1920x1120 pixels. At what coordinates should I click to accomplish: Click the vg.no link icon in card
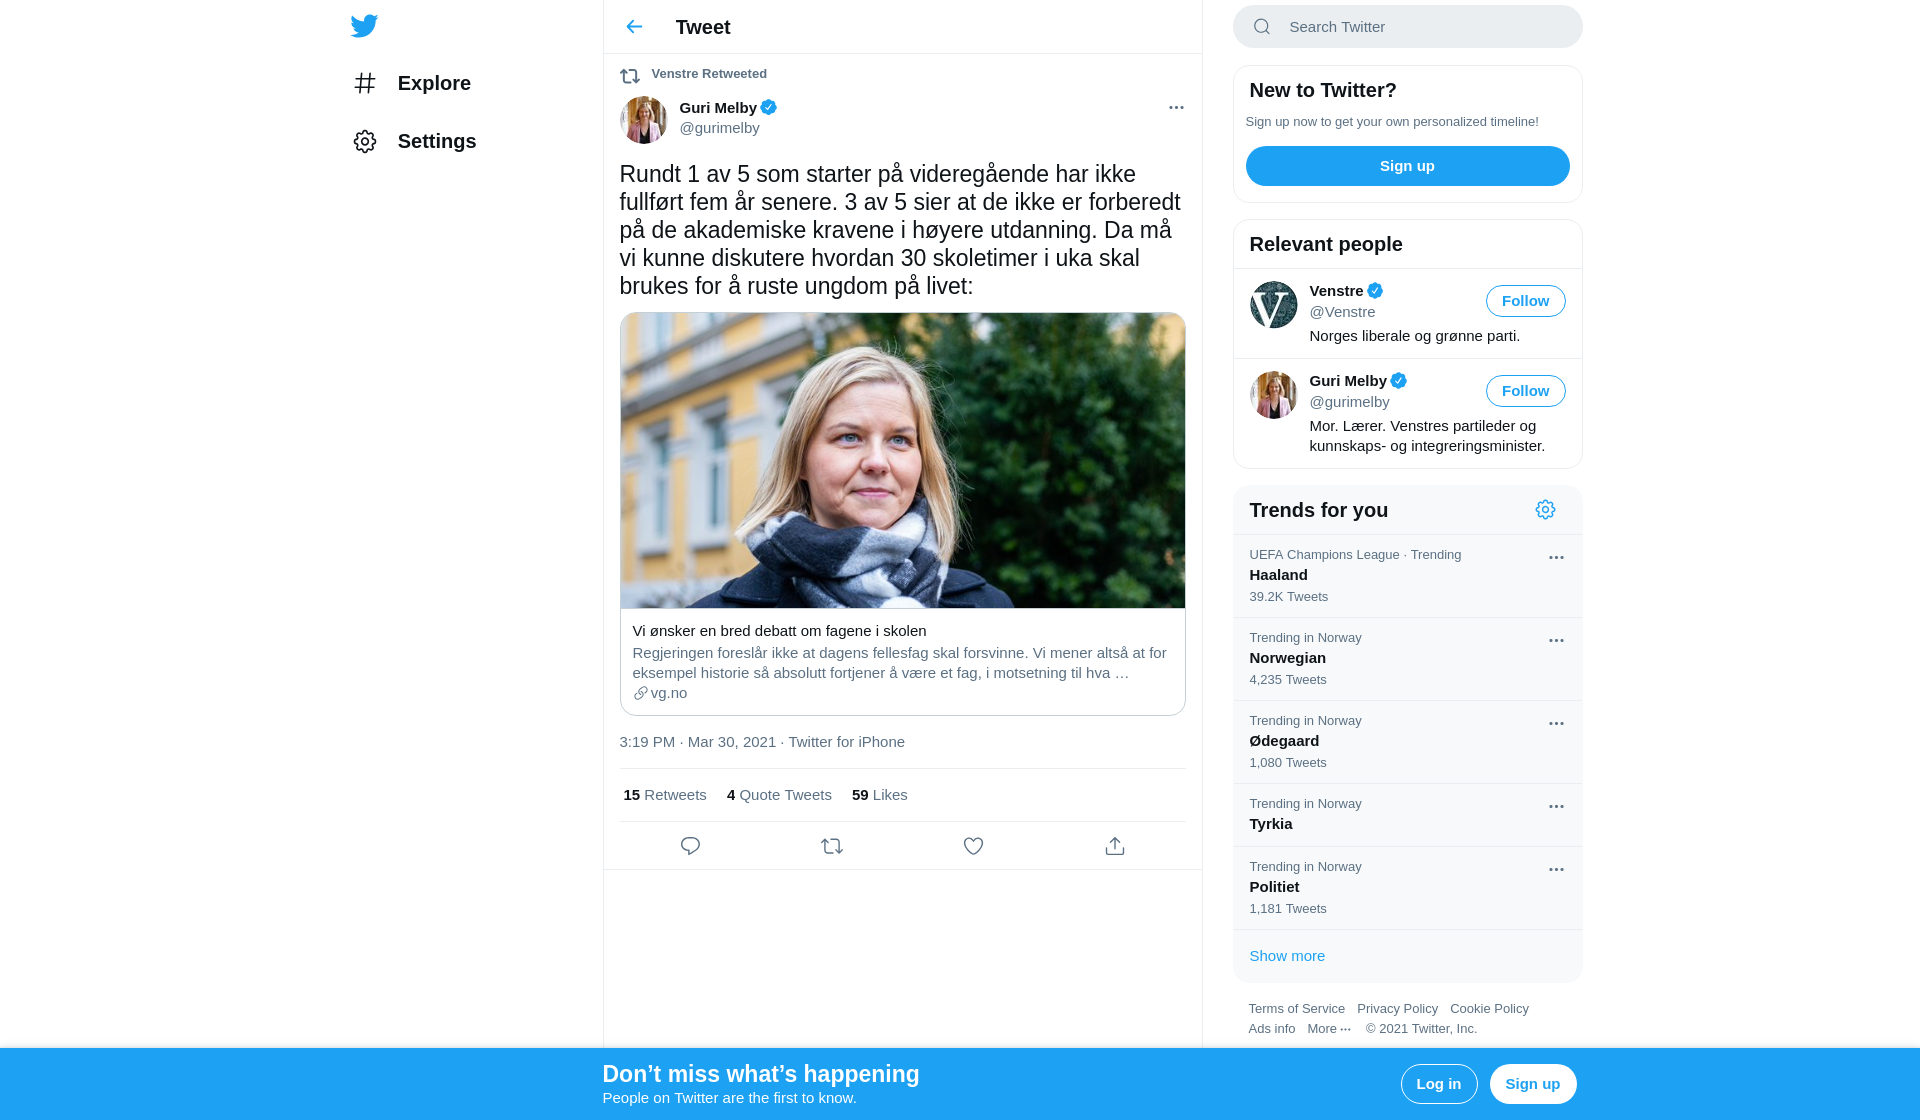click(640, 693)
